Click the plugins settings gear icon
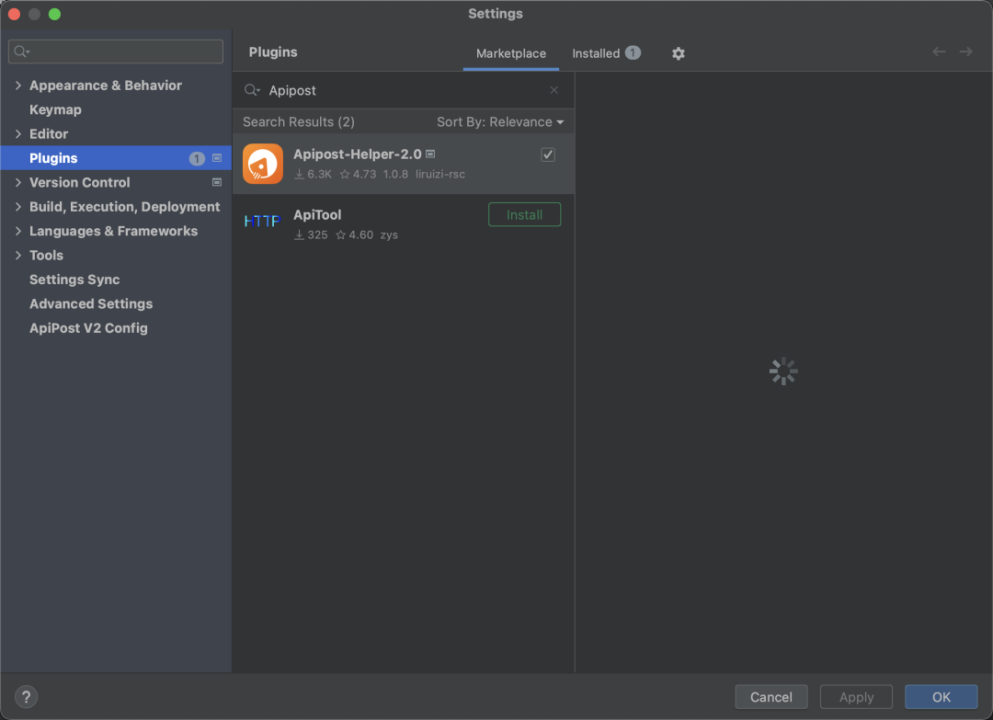 [x=678, y=53]
